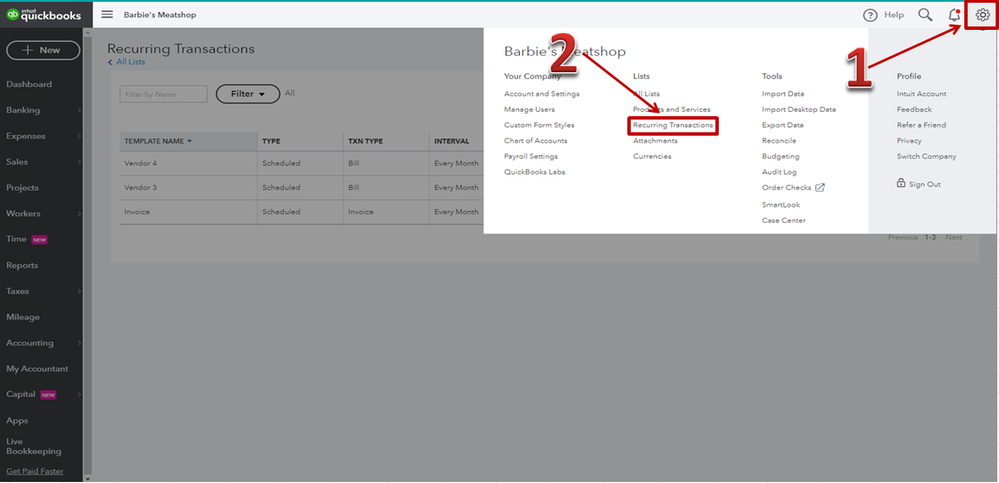Expand the Sales sidebar submenu
The height and width of the screenshot is (483, 999).
(x=80, y=162)
